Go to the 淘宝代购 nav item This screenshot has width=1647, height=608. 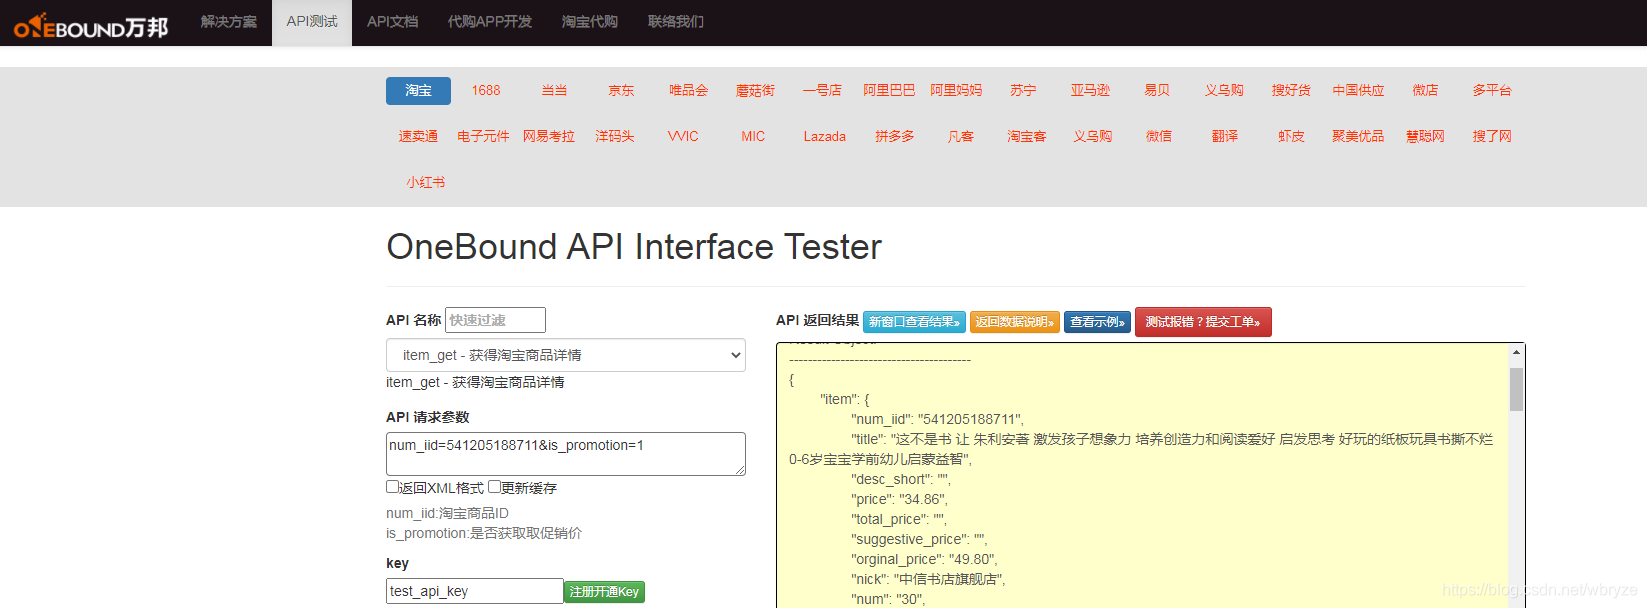tap(590, 22)
